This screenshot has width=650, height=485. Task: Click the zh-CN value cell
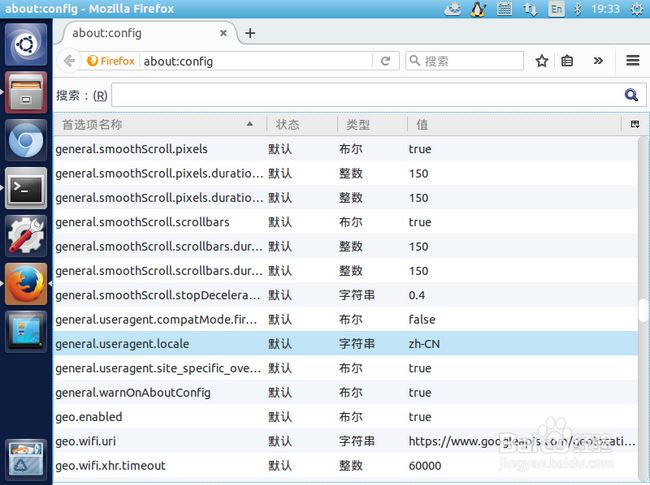click(424, 344)
